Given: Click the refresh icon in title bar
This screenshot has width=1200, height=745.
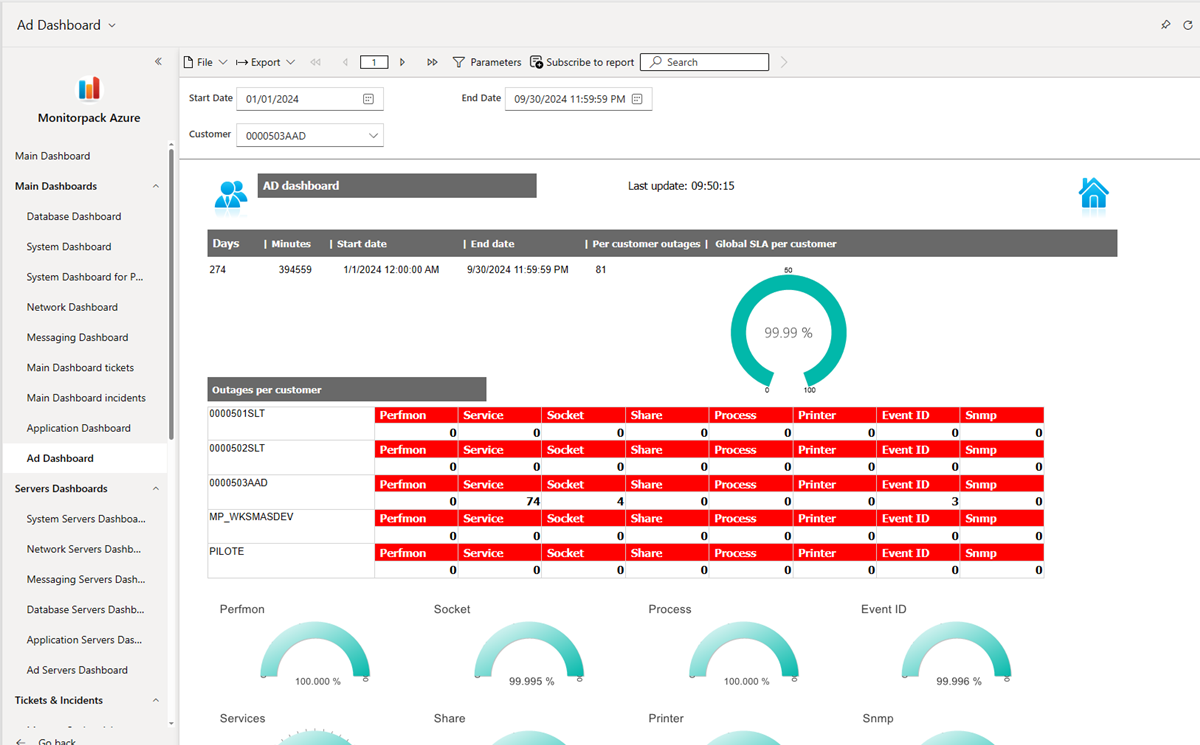Looking at the screenshot, I should click(x=1188, y=25).
